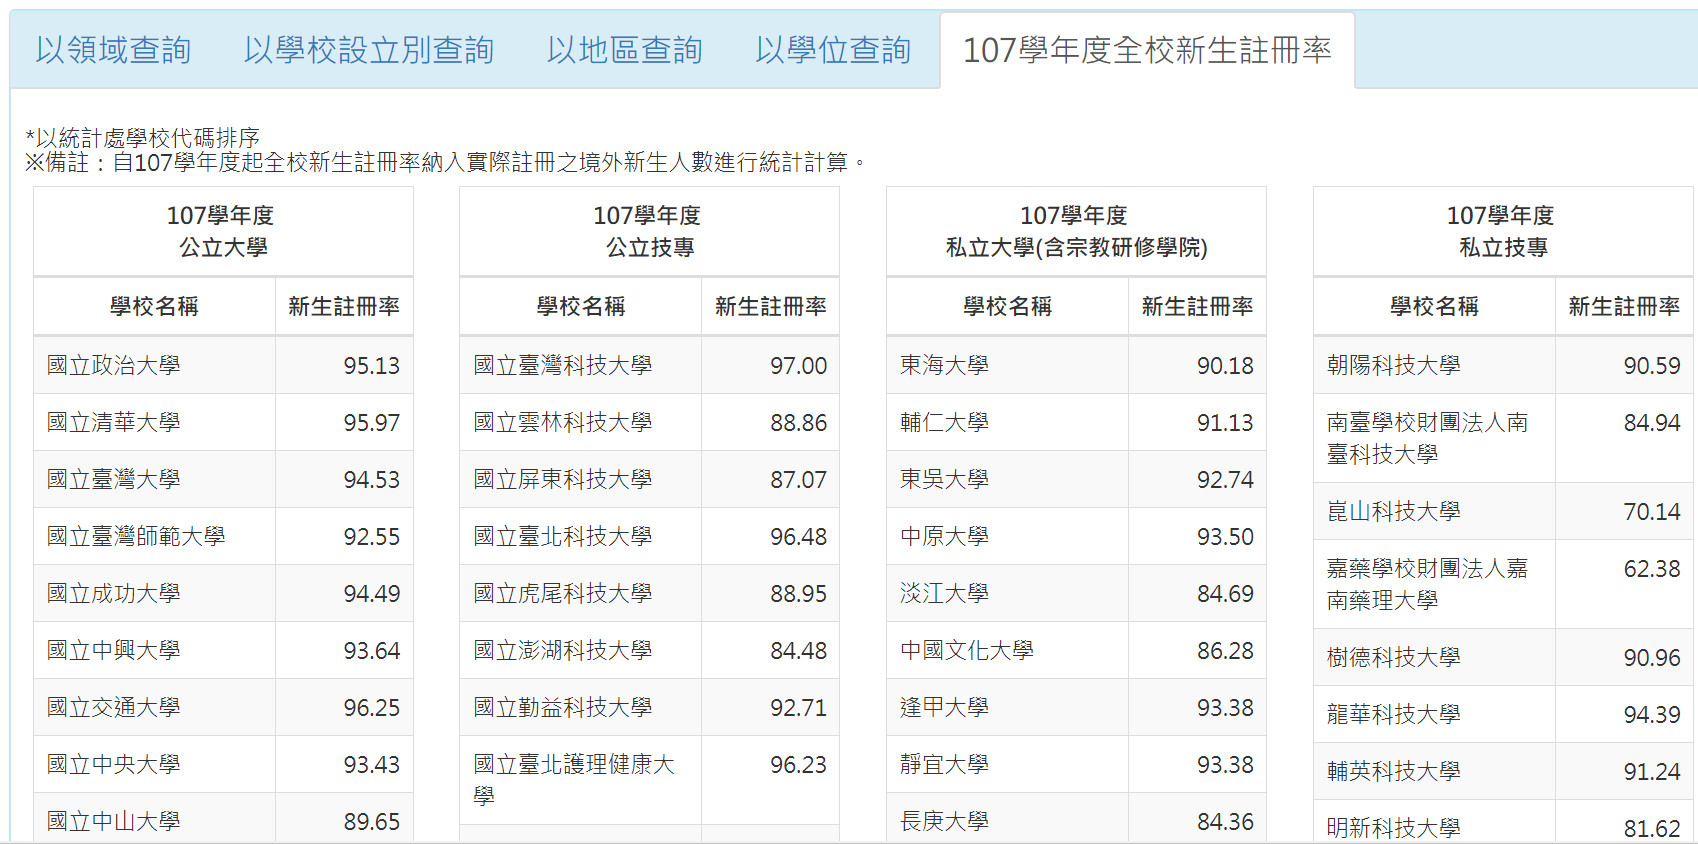This screenshot has height=844, width=1698.
Task: Click the 95.97 rate value
Action: coord(371,423)
